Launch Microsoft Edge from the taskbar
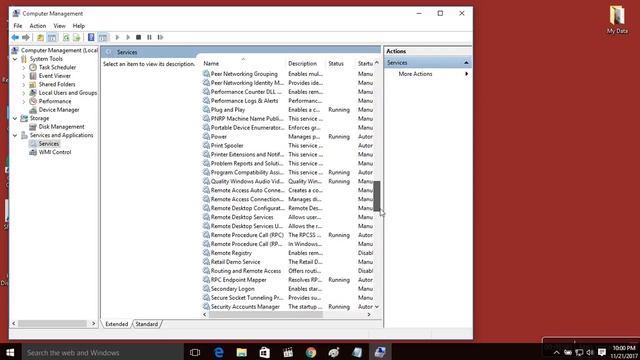Viewport: 640px width, 360px height. point(219,352)
